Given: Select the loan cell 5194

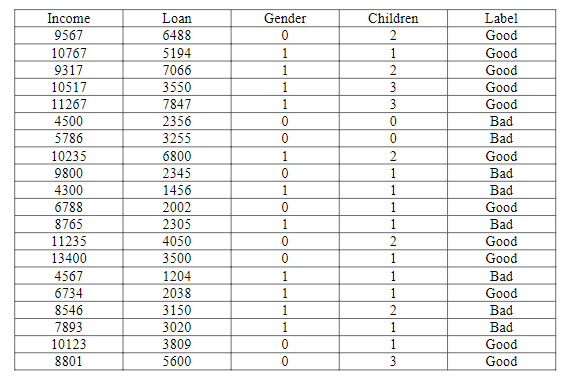Looking at the screenshot, I should (177, 54).
